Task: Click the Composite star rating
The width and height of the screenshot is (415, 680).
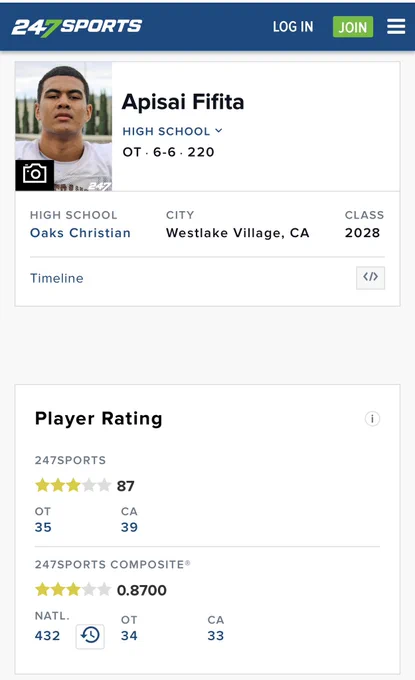Action: pyautogui.click(x=73, y=590)
